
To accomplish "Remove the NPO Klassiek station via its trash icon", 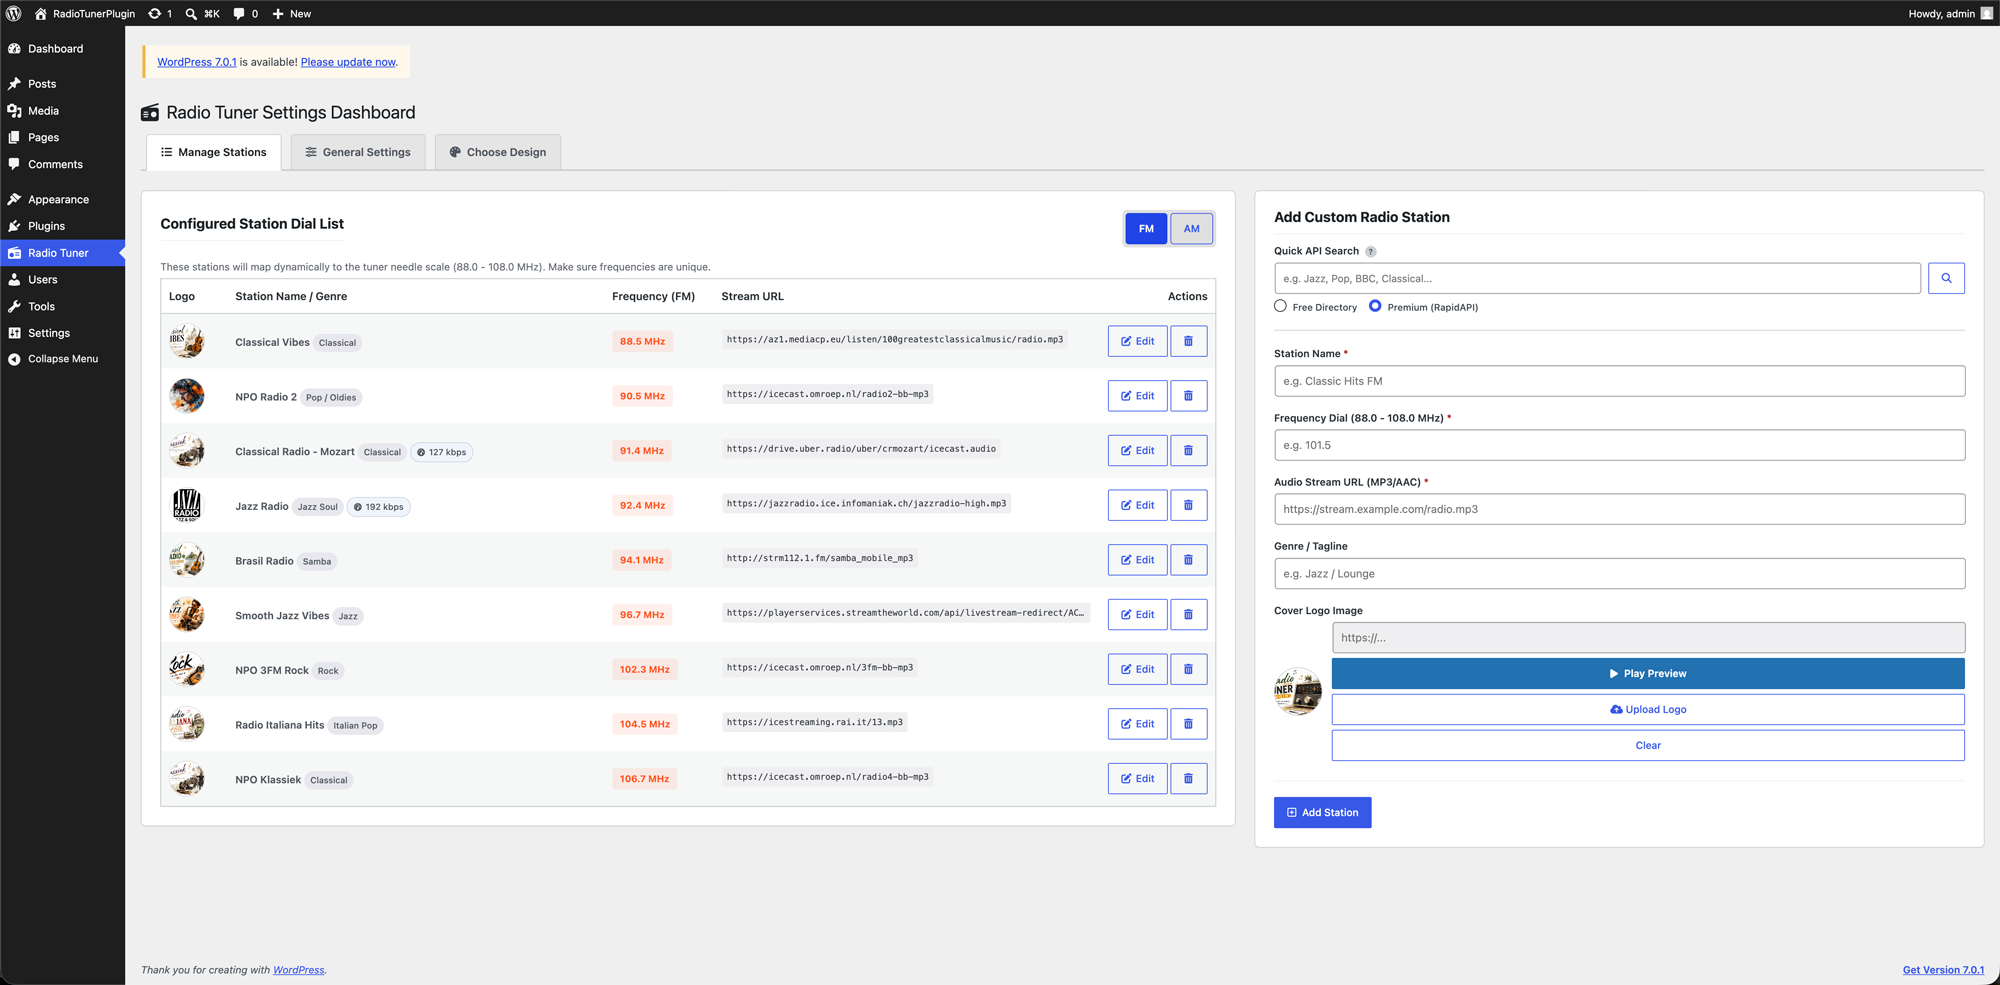I will [x=1188, y=779].
